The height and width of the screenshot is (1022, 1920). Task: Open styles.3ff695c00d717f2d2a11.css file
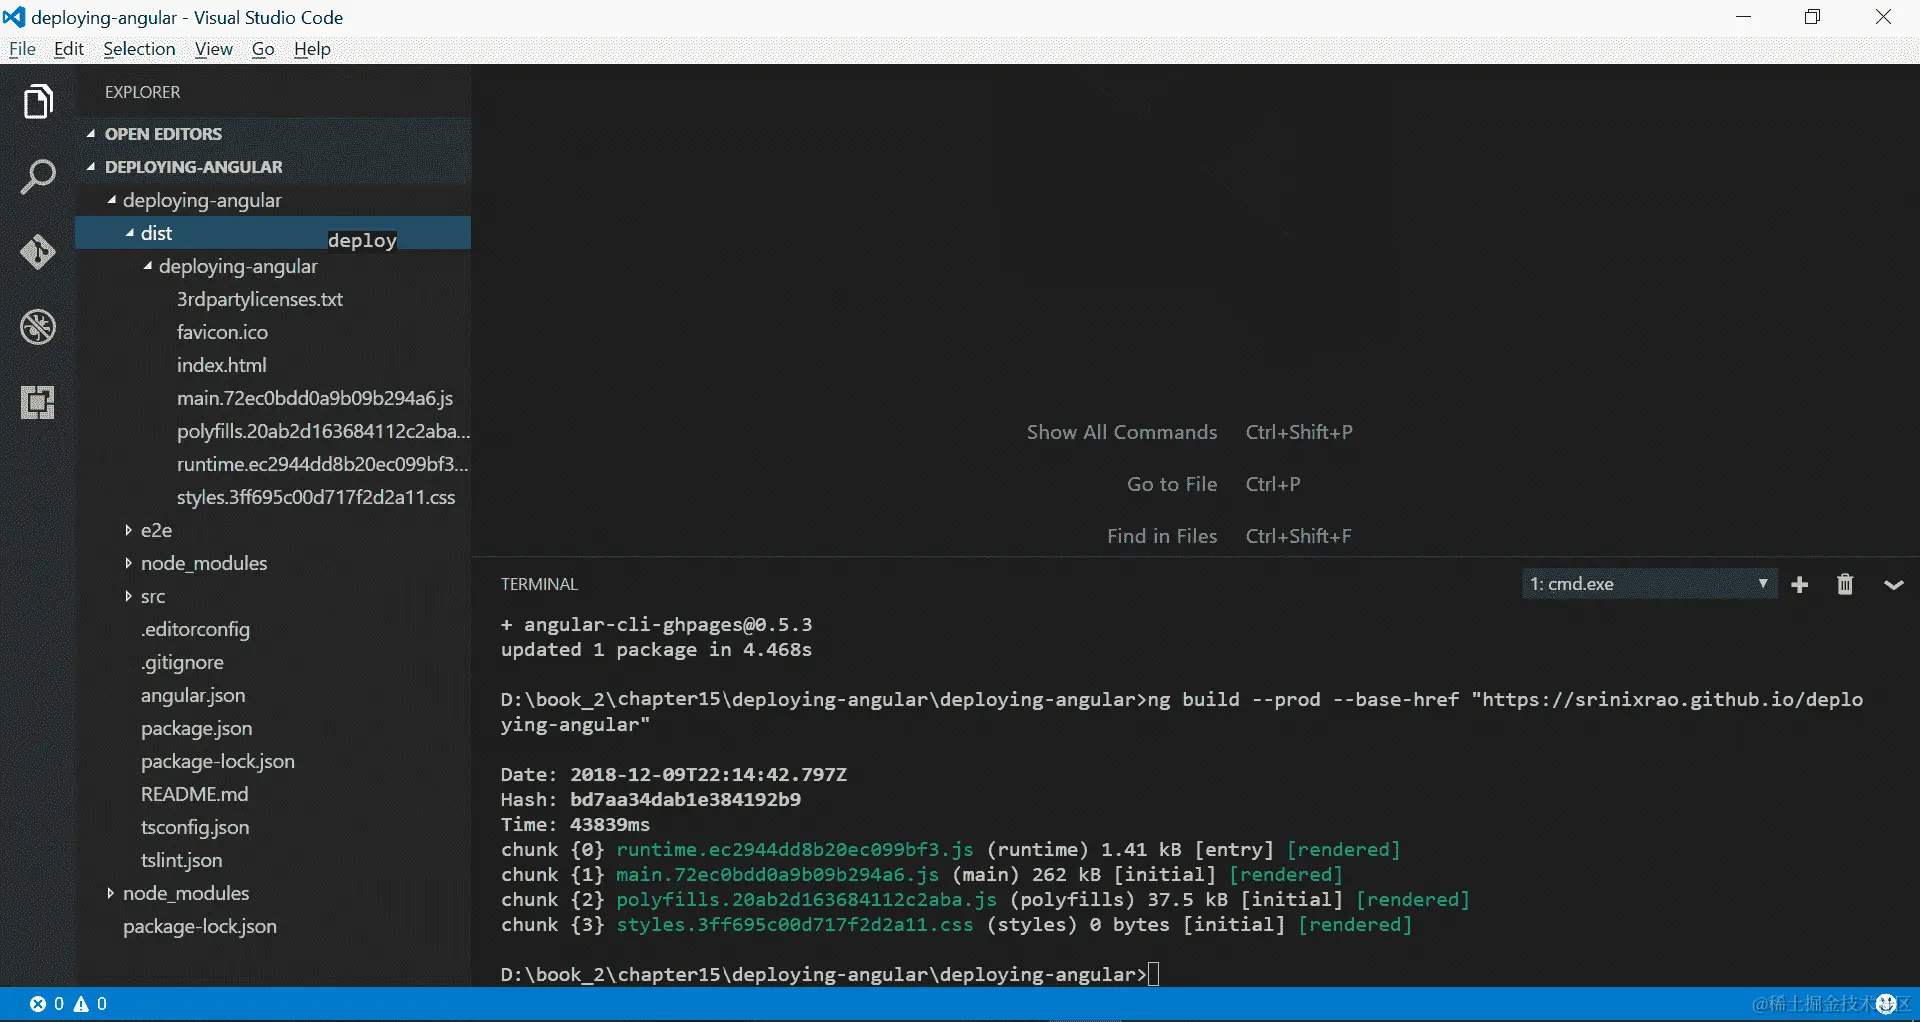(x=316, y=497)
